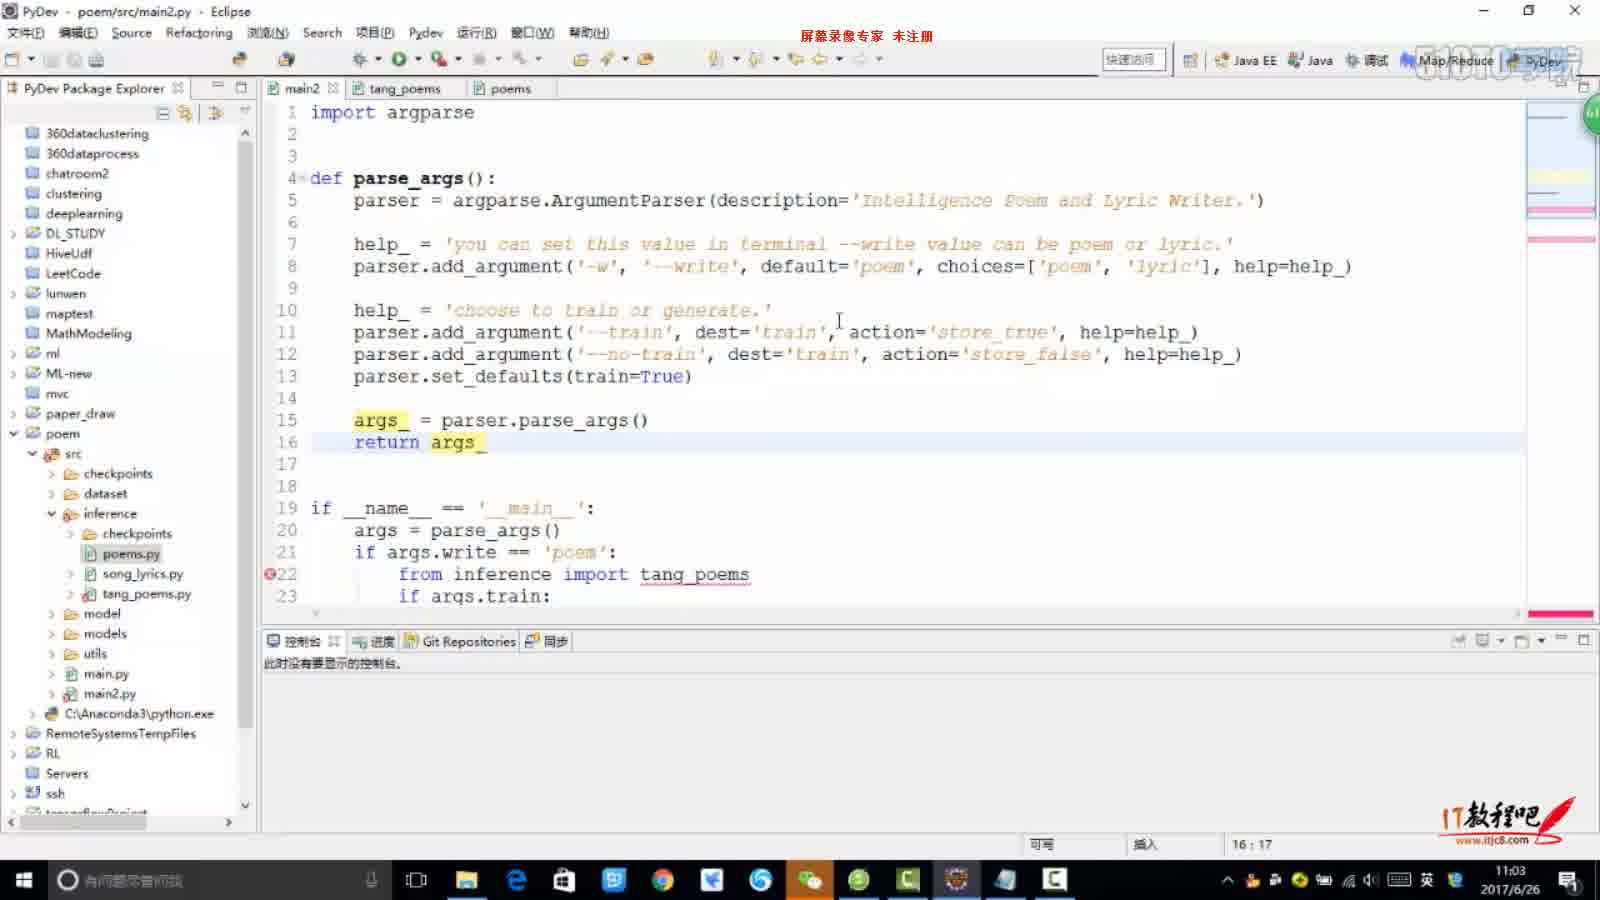Screen dimensions: 1600x900
Task: Click the error marker on line 22
Action: [x=269, y=574]
